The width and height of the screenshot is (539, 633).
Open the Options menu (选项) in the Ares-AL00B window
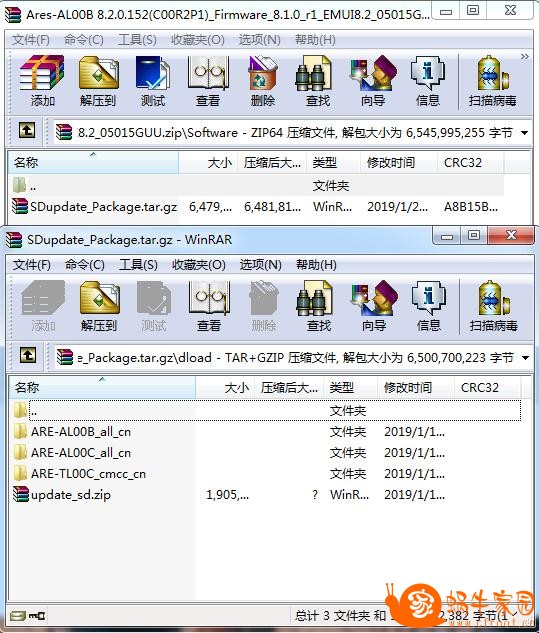click(x=259, y=40)
